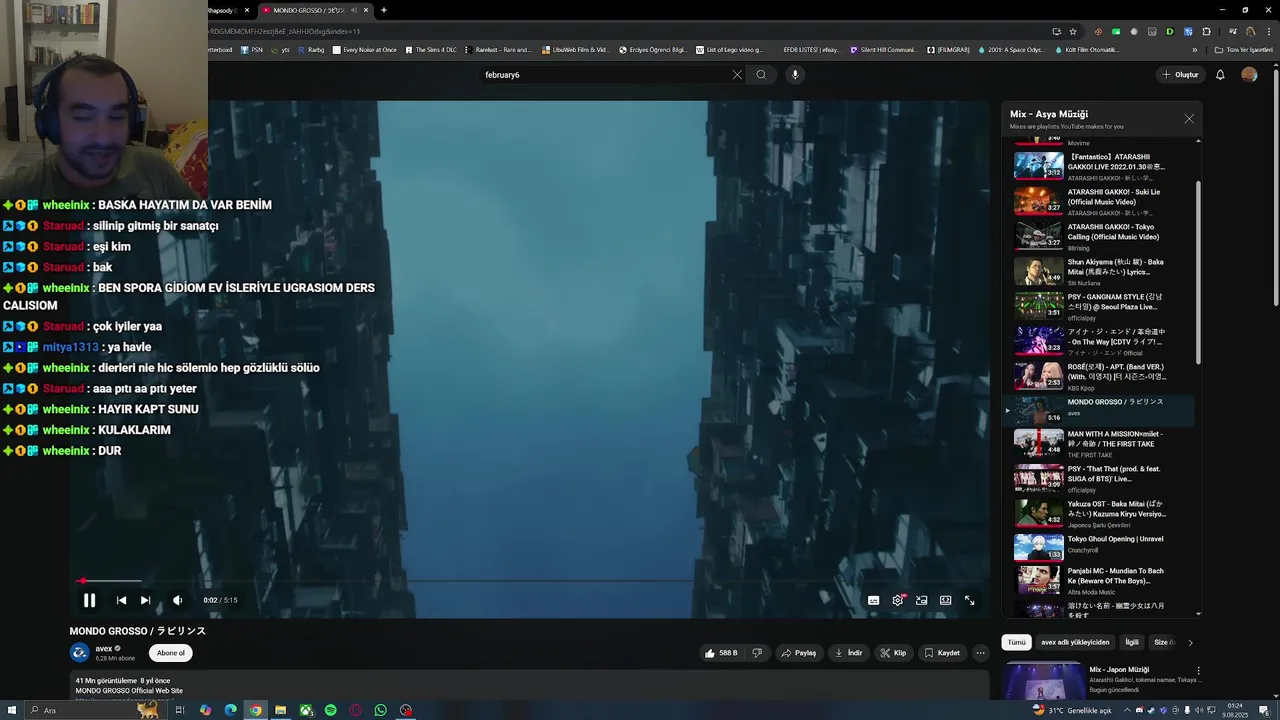Open Tüm Yer İşaretleri bookmarks folder

[1244, 50]
